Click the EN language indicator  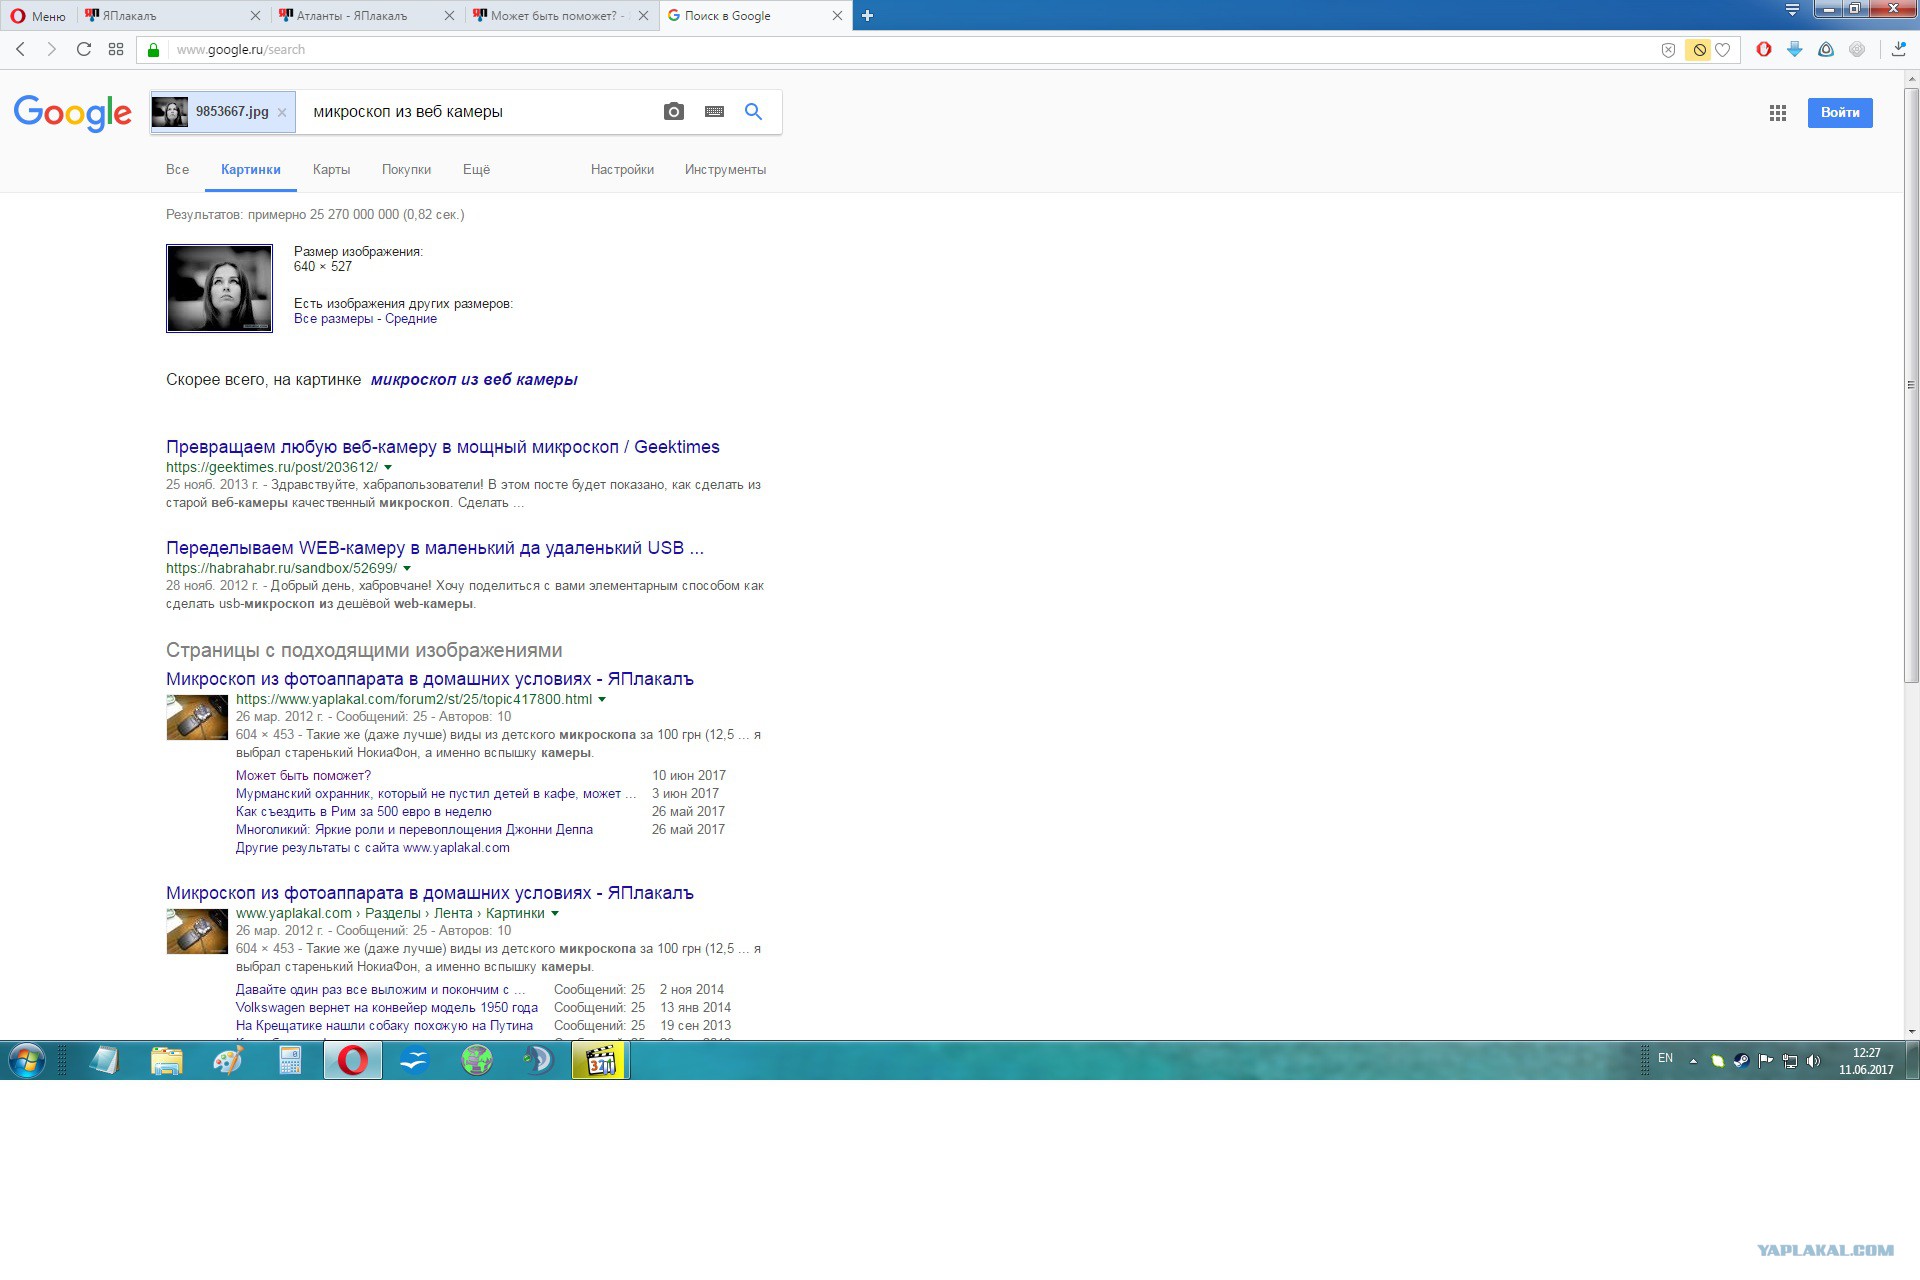1665,1058
